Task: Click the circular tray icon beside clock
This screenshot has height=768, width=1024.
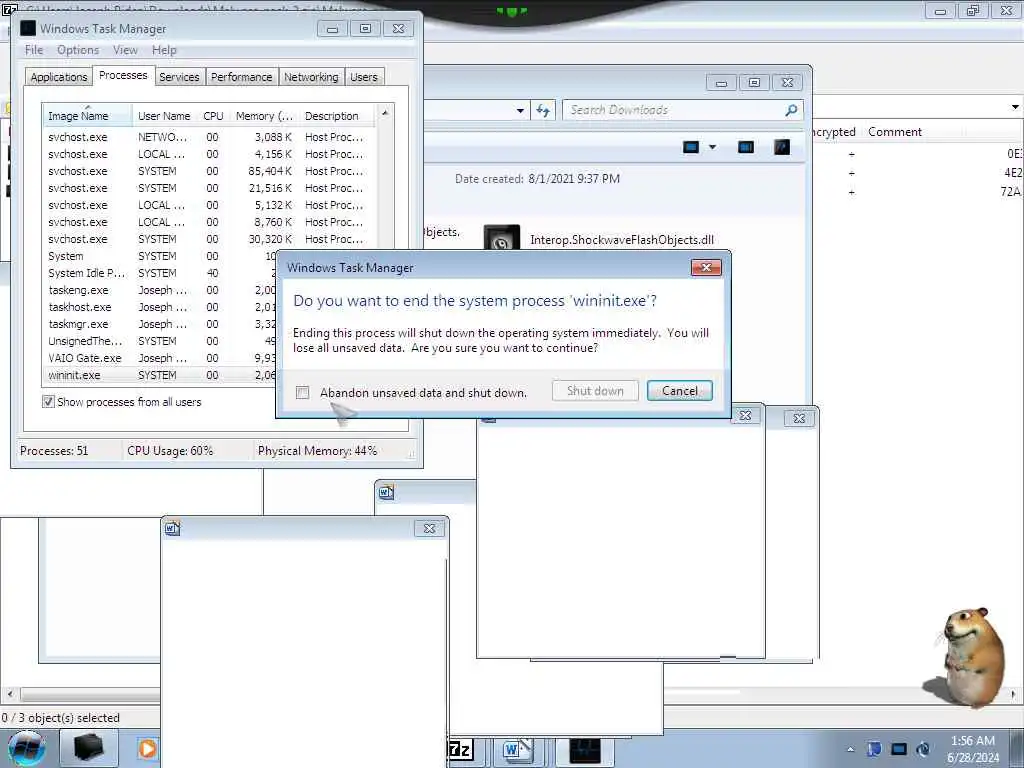Action: 923,749
